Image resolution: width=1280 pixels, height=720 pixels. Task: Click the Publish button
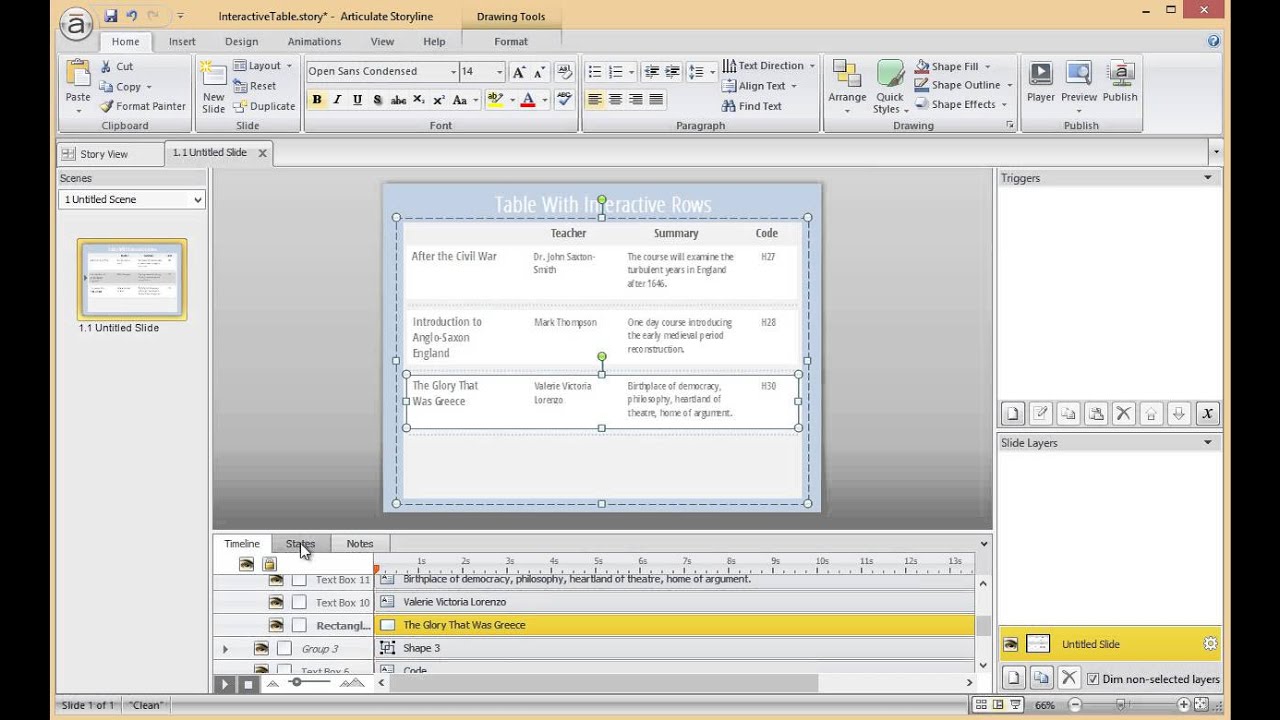pyautogui.click(x=1120, y=83)
